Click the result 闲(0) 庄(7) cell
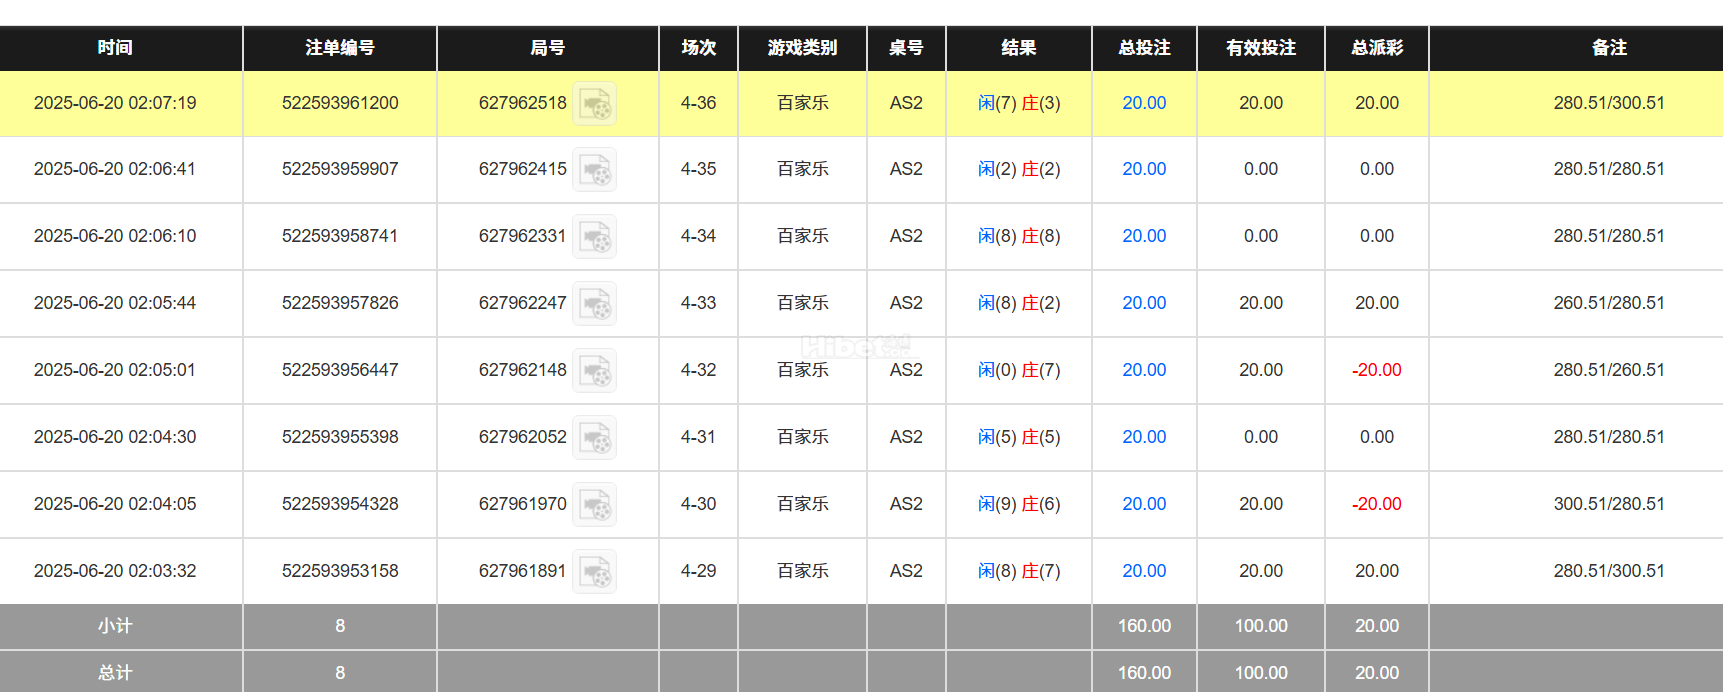The width and height of the screenshot is (1723, 692). click(1019, 370)
